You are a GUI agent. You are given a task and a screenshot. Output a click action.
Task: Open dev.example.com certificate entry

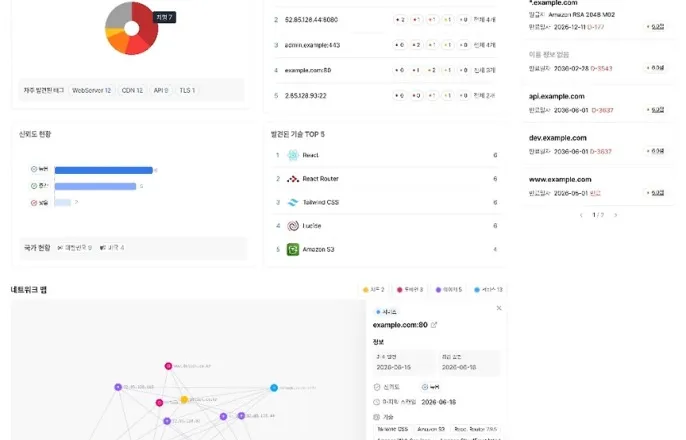click(597, 144)
